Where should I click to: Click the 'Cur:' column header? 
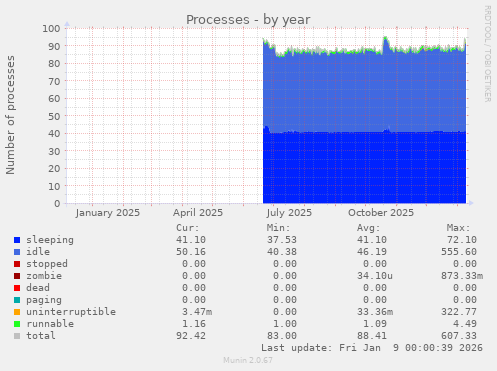[188, 228]
